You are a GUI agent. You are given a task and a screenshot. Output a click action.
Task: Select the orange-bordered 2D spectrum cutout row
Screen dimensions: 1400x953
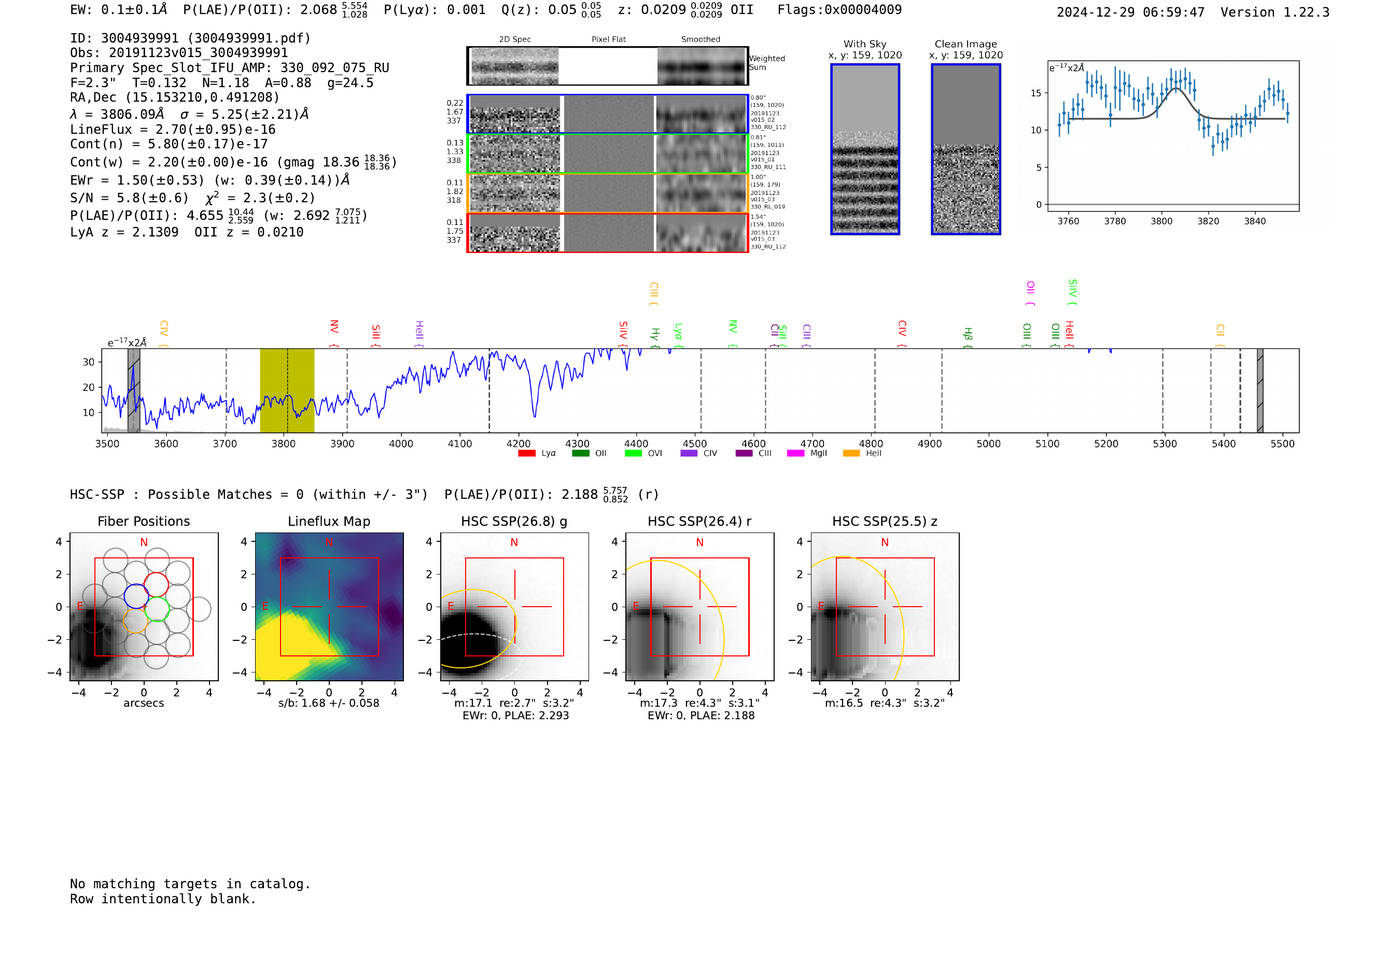pyautogui.click(x=608, y=193)
